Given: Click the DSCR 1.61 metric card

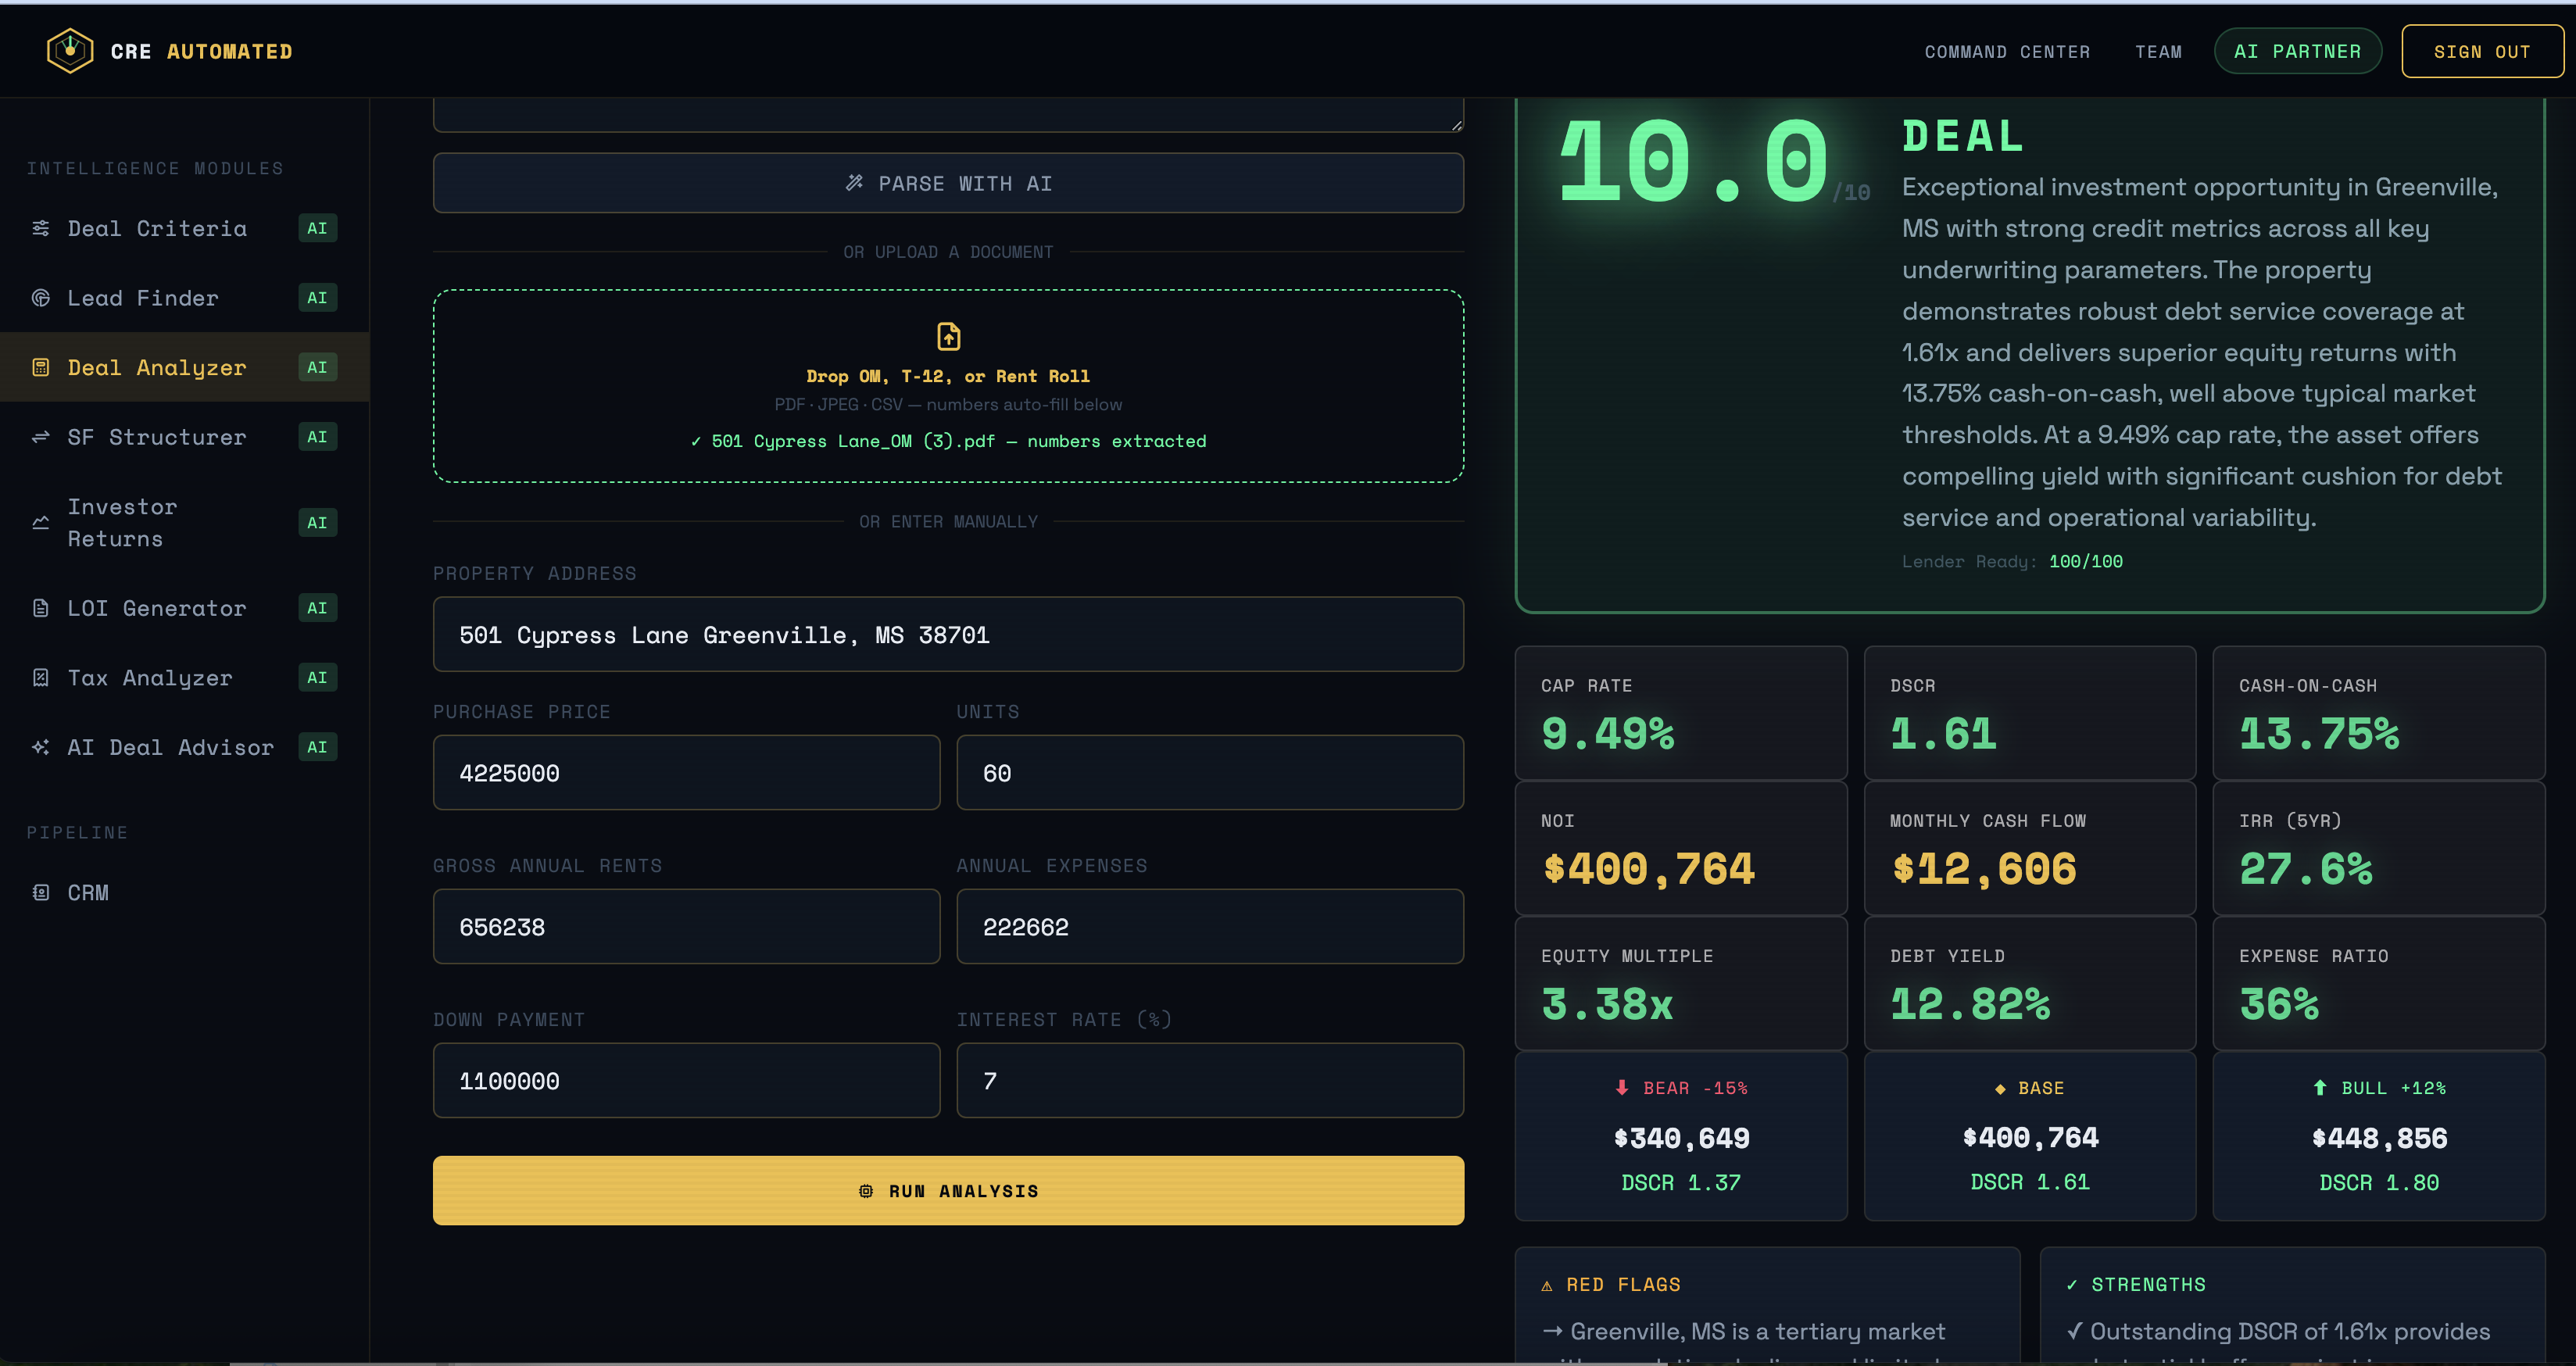Looking at the screenshot, I should click(2030, 713).
